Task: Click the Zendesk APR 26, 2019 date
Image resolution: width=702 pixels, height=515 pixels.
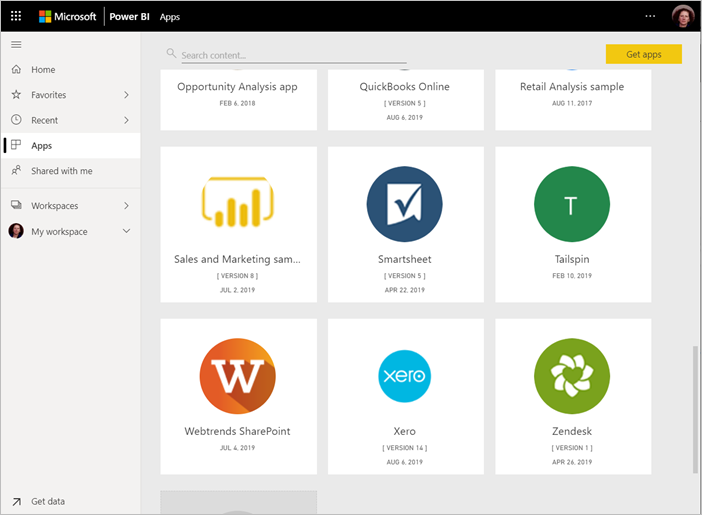Action: [x=572, y=462]
